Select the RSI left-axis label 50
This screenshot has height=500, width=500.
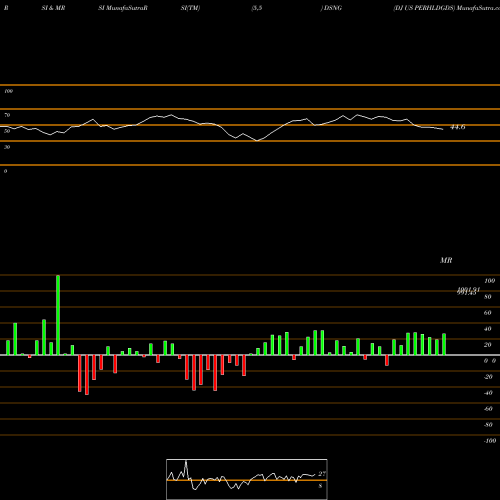click(x=7, y=131)
